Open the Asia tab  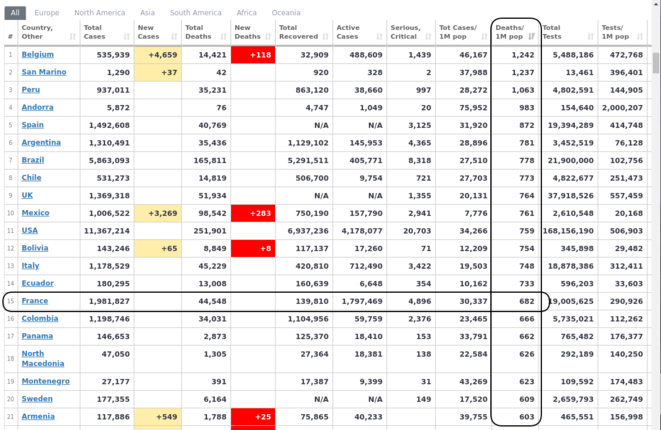pyautogui.click(x=148, y=13)
